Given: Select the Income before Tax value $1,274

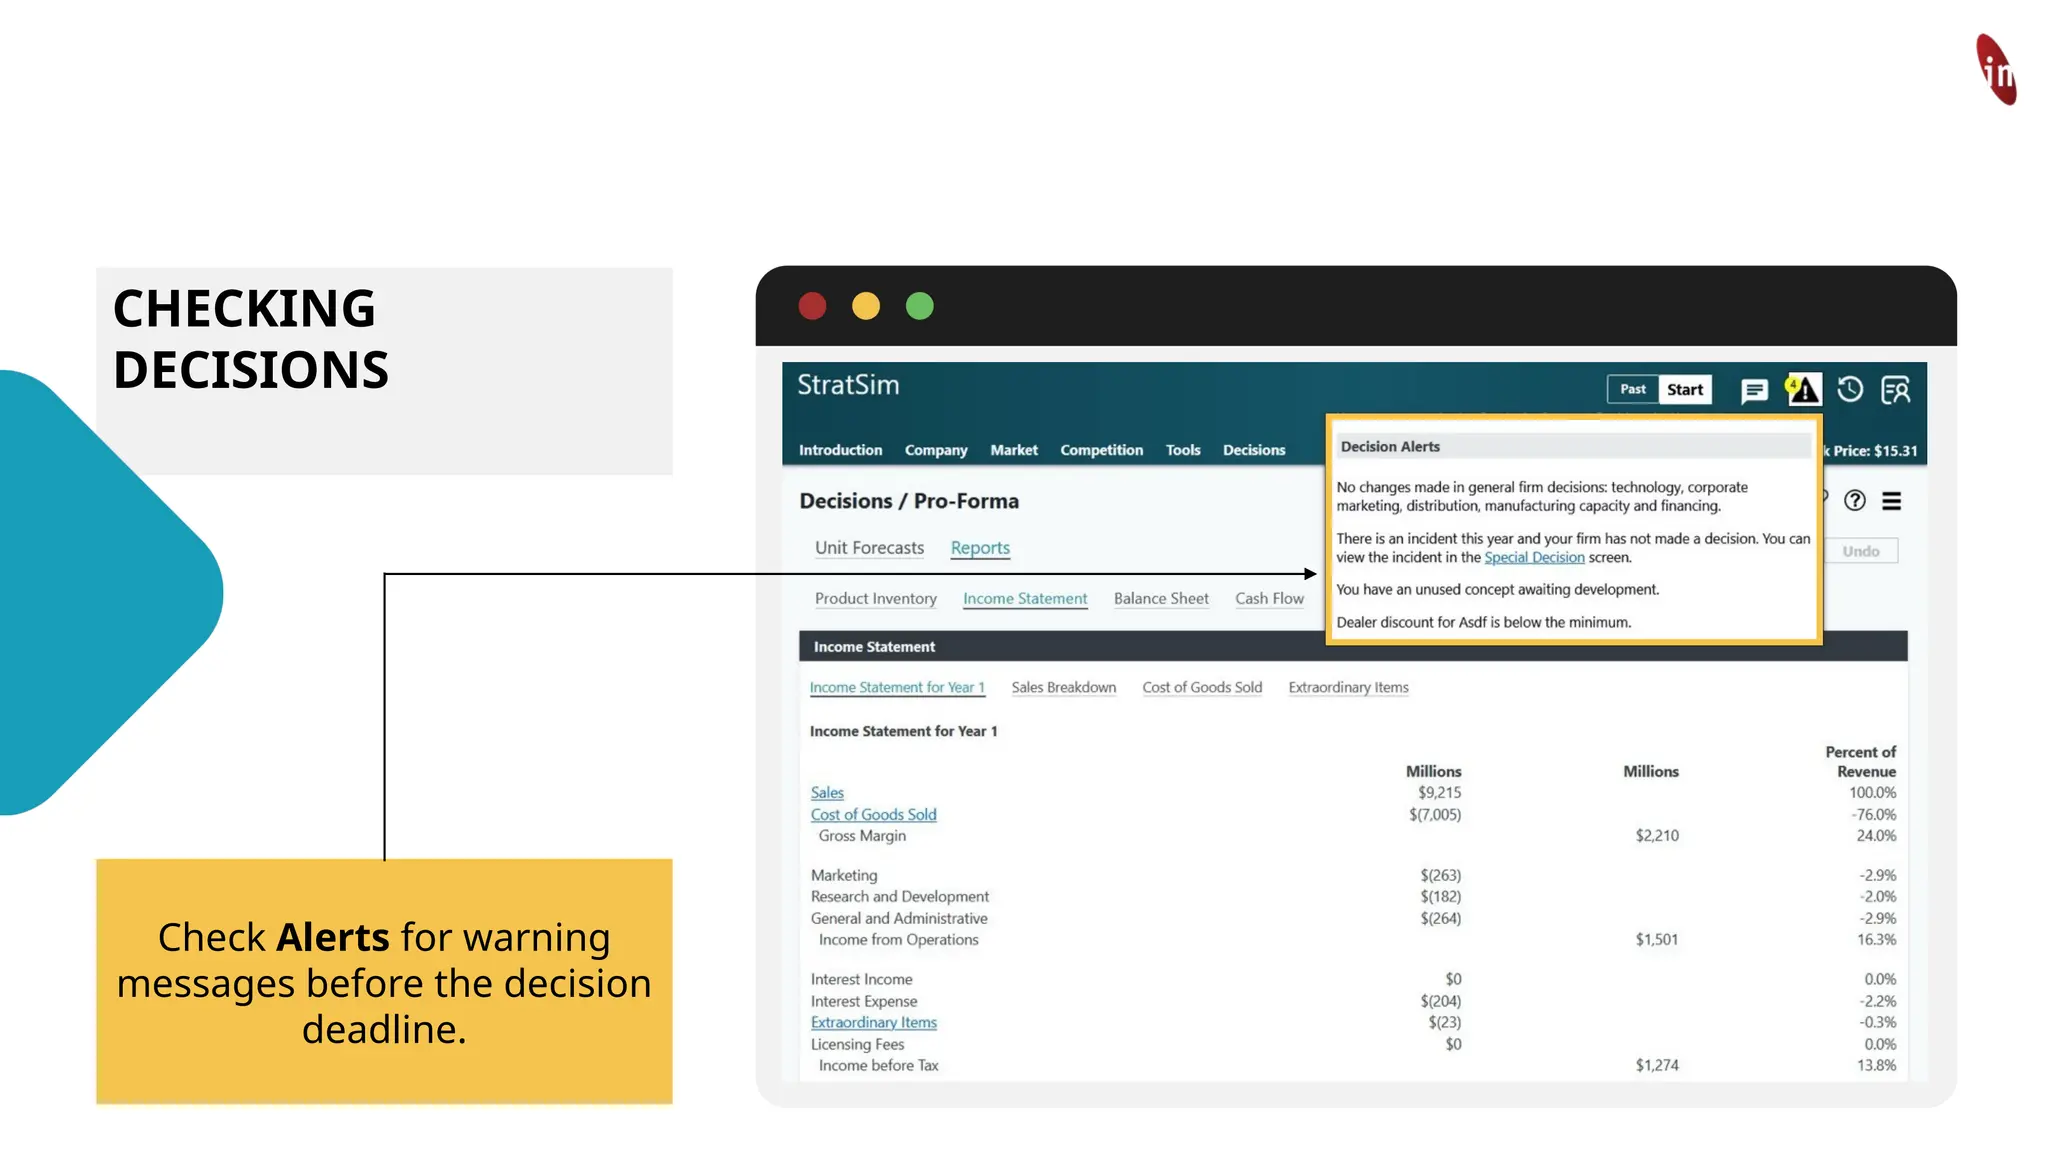Looking at the screenshot, I should [x=1657, y=1065].
